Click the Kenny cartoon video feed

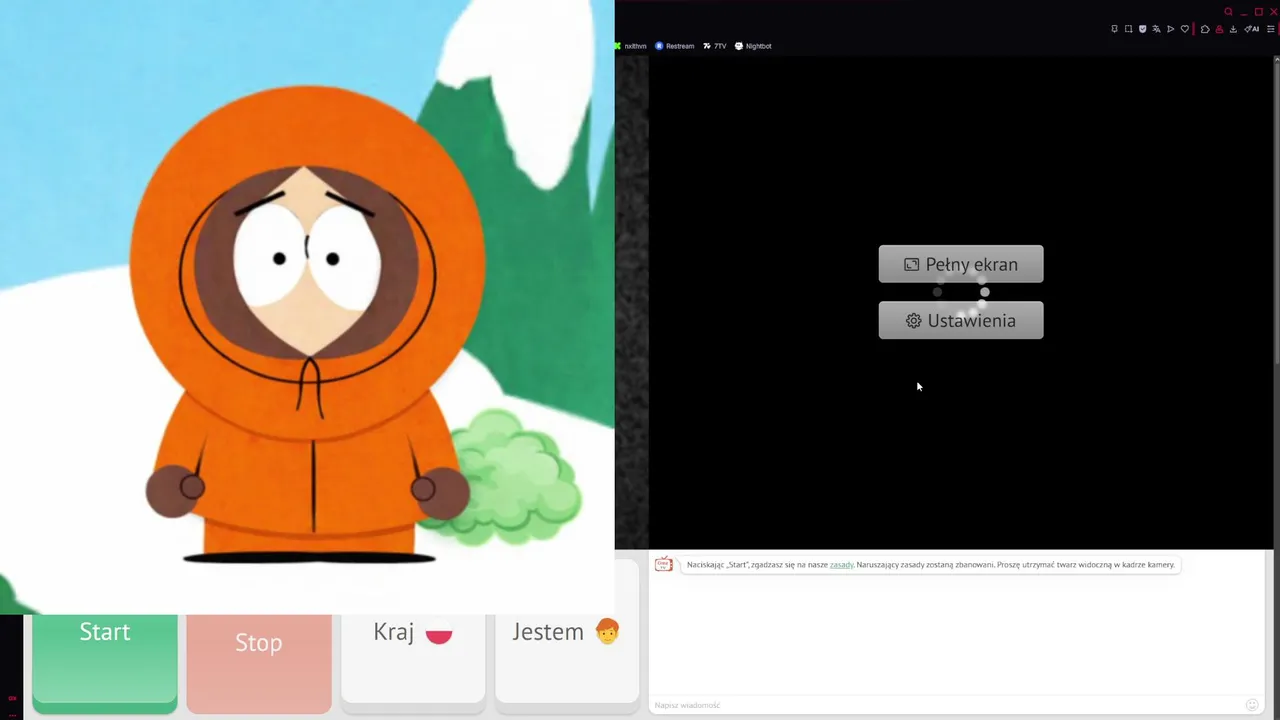click(x=307, y=307)
